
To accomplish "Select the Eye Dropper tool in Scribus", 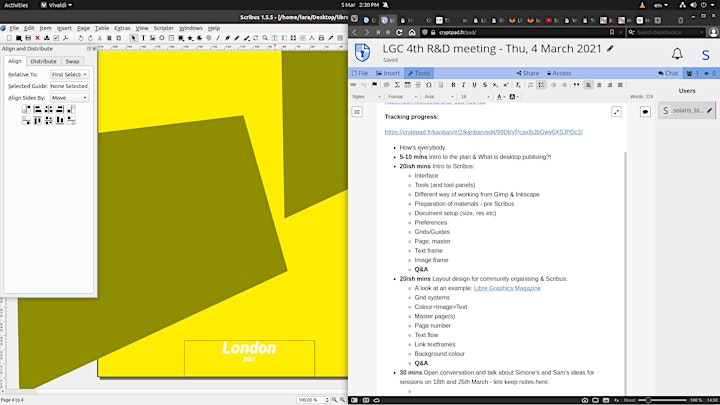I will (x=331, y=38).
